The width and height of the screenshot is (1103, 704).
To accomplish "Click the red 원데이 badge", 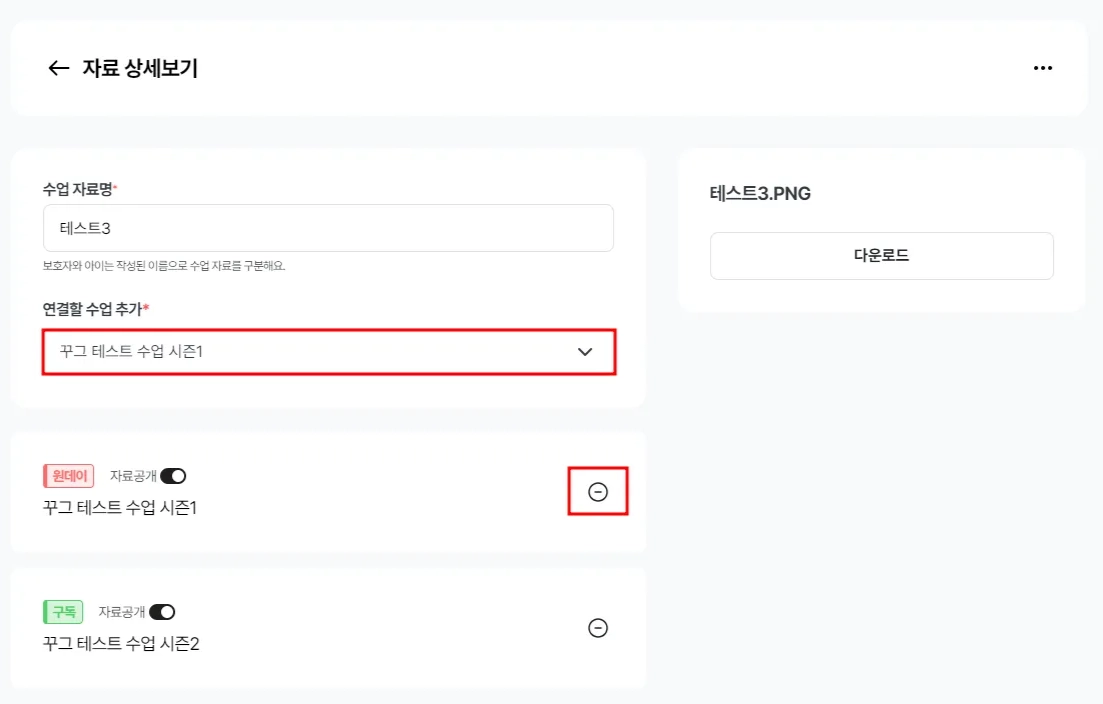I will pyautogui.click(x=68, y=476).
